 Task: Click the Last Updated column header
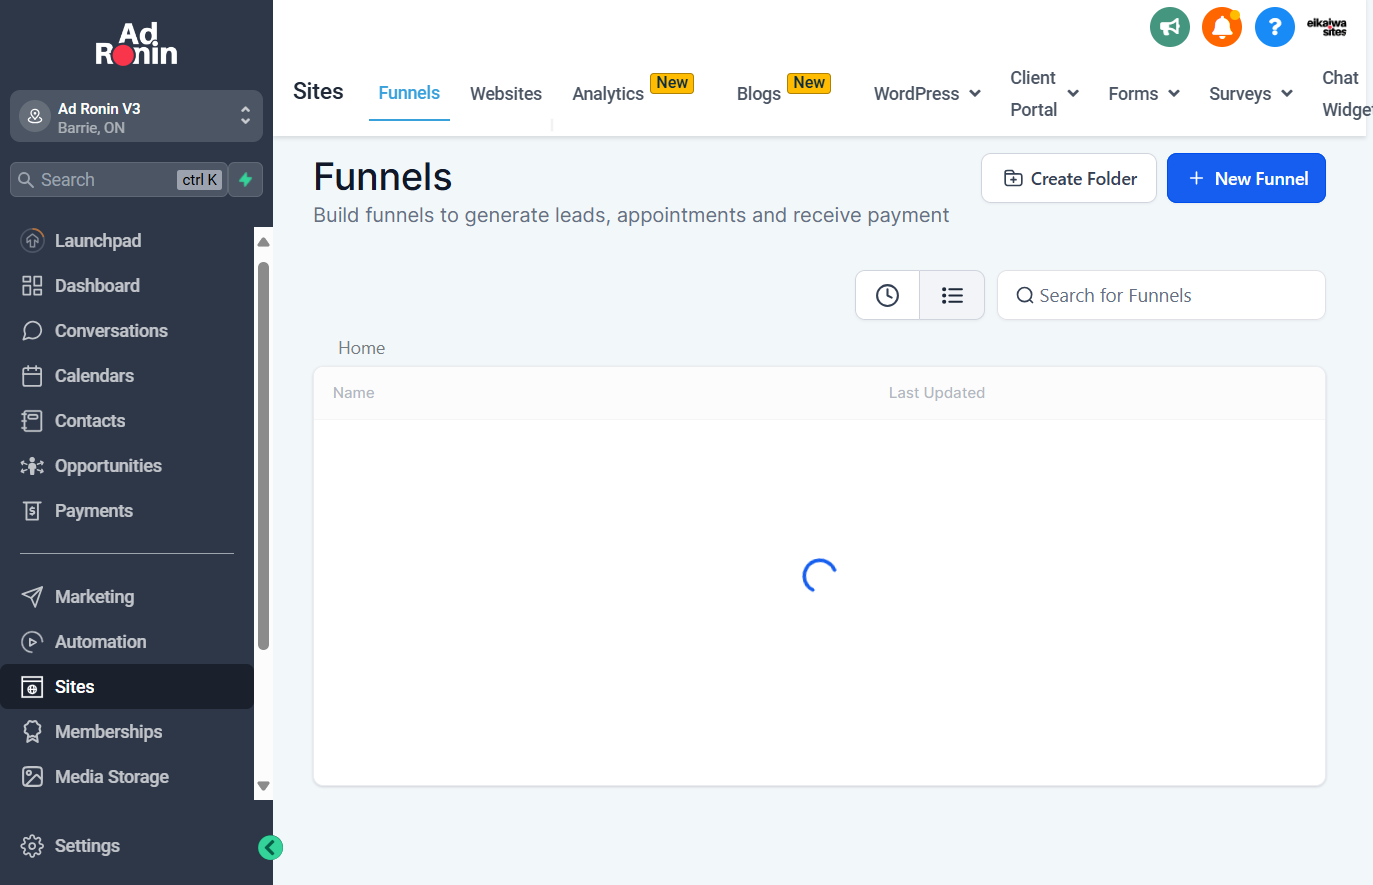(x=937, y=393)
